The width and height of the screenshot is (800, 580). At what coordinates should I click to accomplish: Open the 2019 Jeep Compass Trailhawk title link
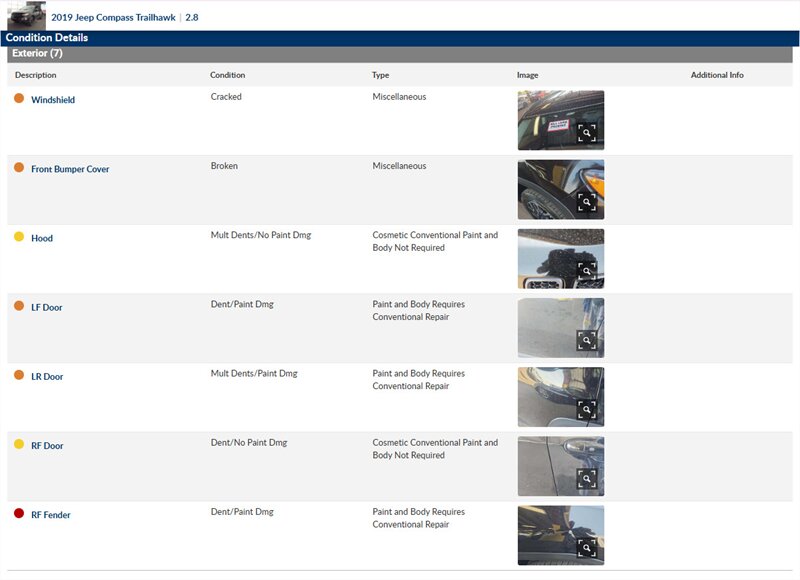[x=113, y=17]
